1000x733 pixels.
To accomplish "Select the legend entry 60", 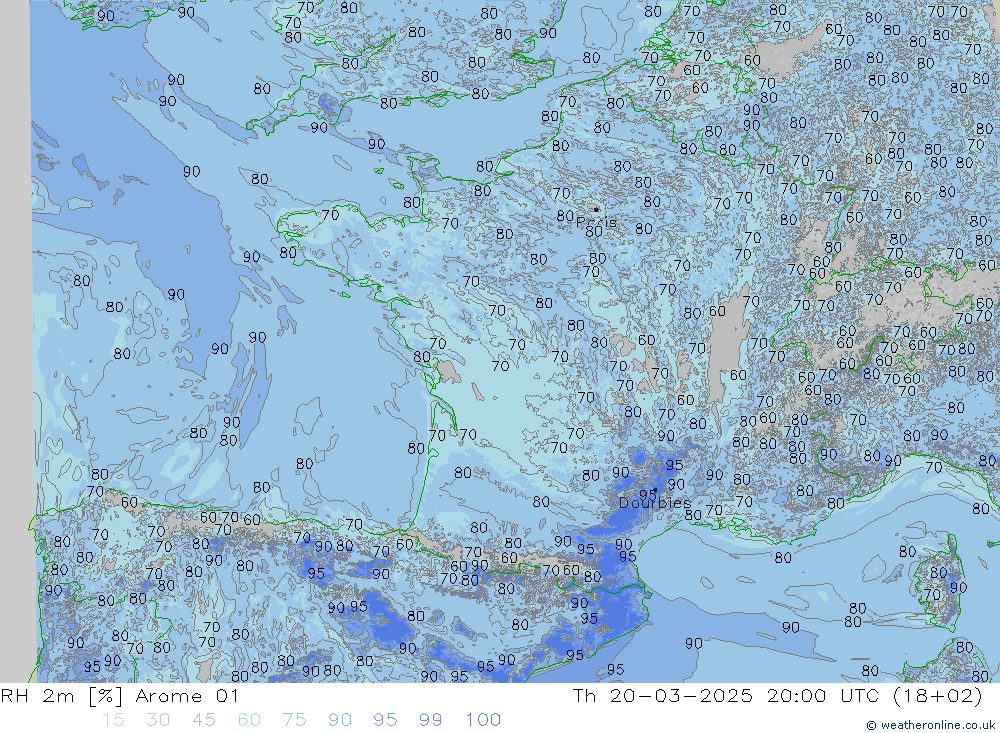I will coord(249,720).
